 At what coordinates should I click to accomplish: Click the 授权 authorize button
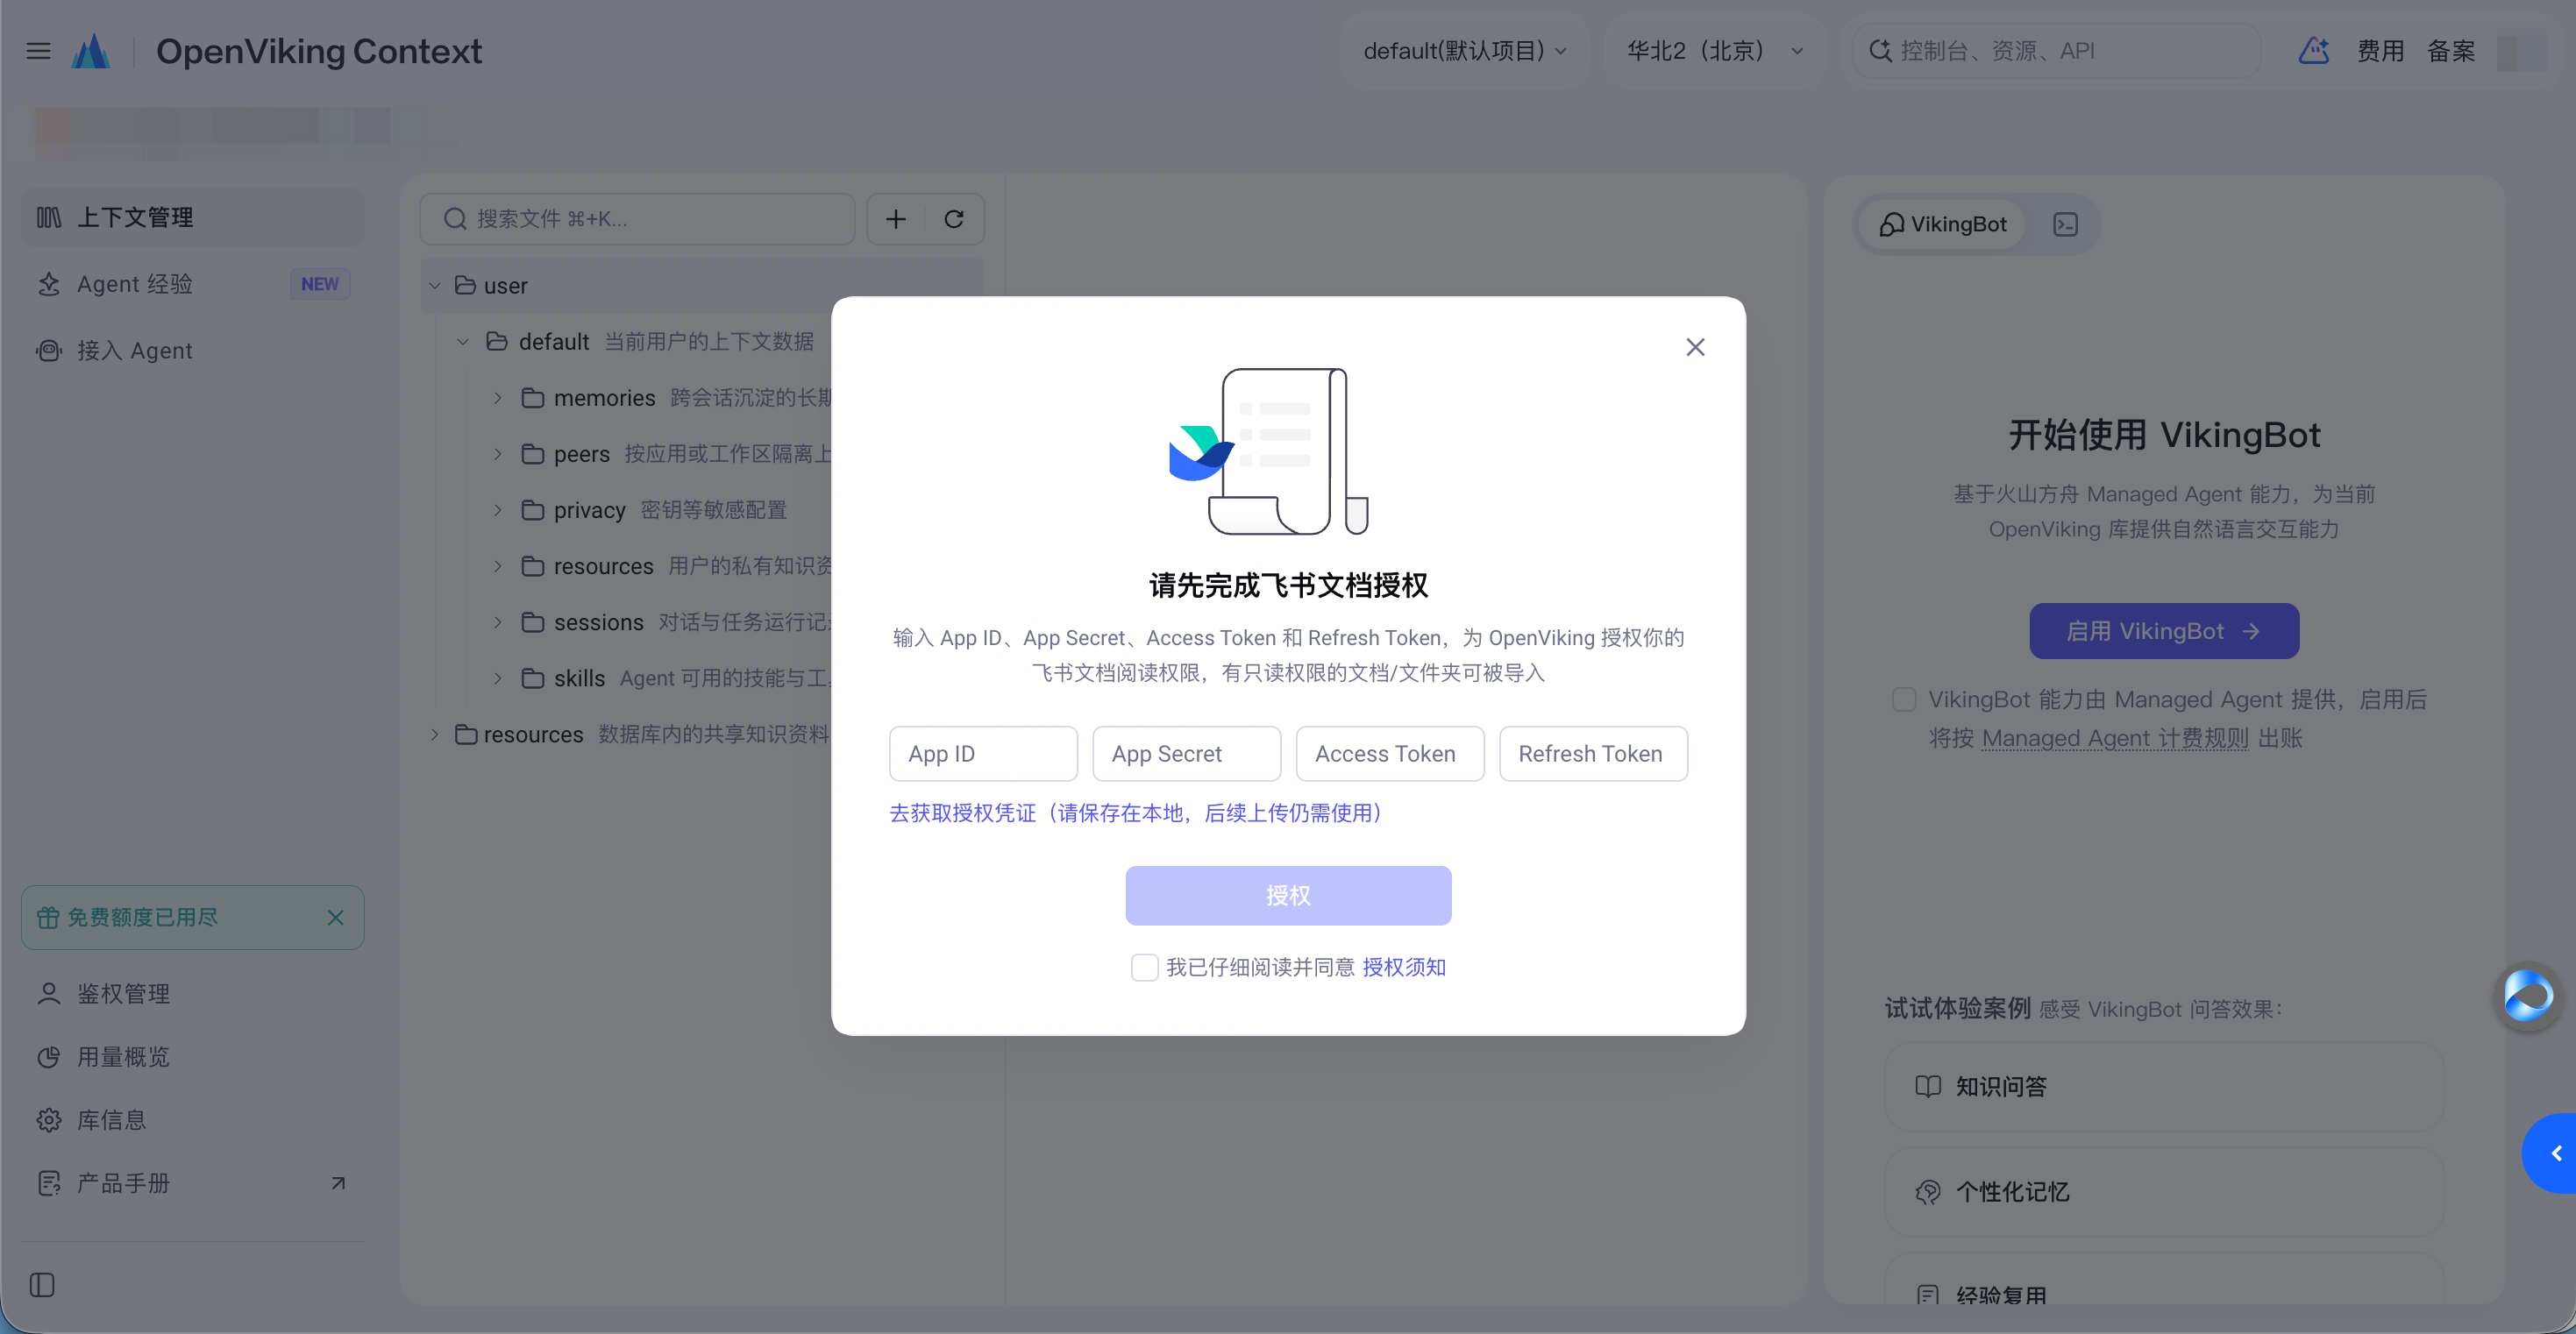[1288, 896]
